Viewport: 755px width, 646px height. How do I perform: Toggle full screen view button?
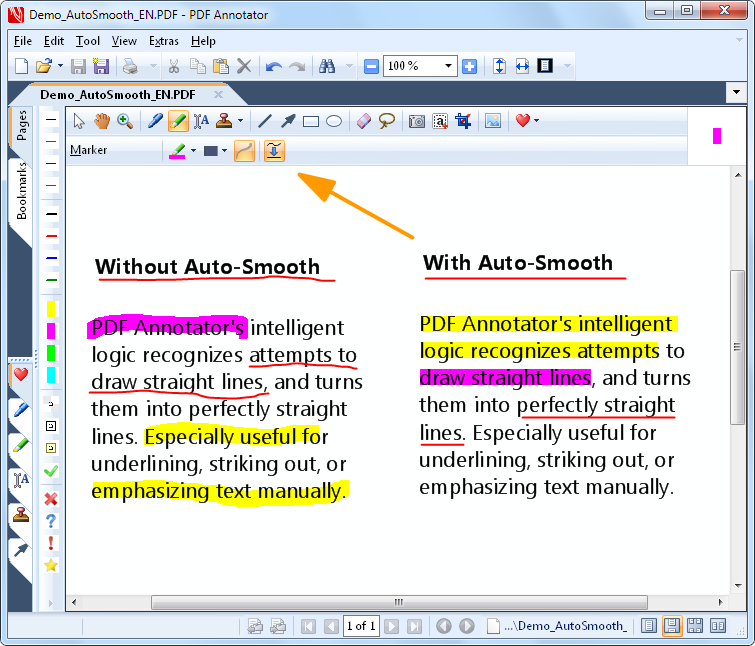(x=545, y=66)
